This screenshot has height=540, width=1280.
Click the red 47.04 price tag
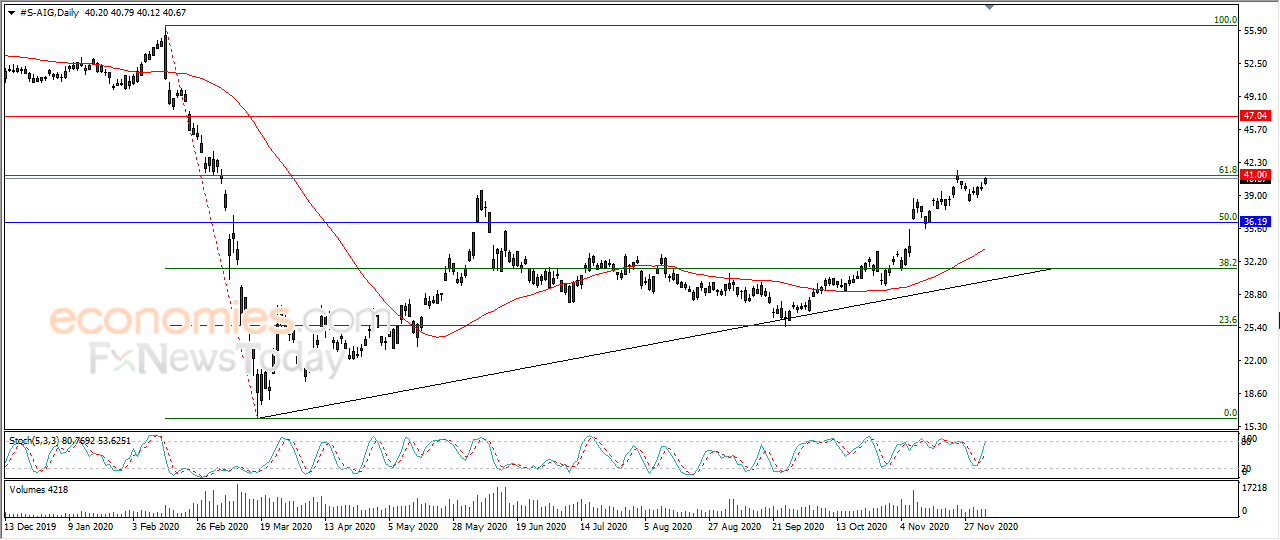coord(1254,116)
